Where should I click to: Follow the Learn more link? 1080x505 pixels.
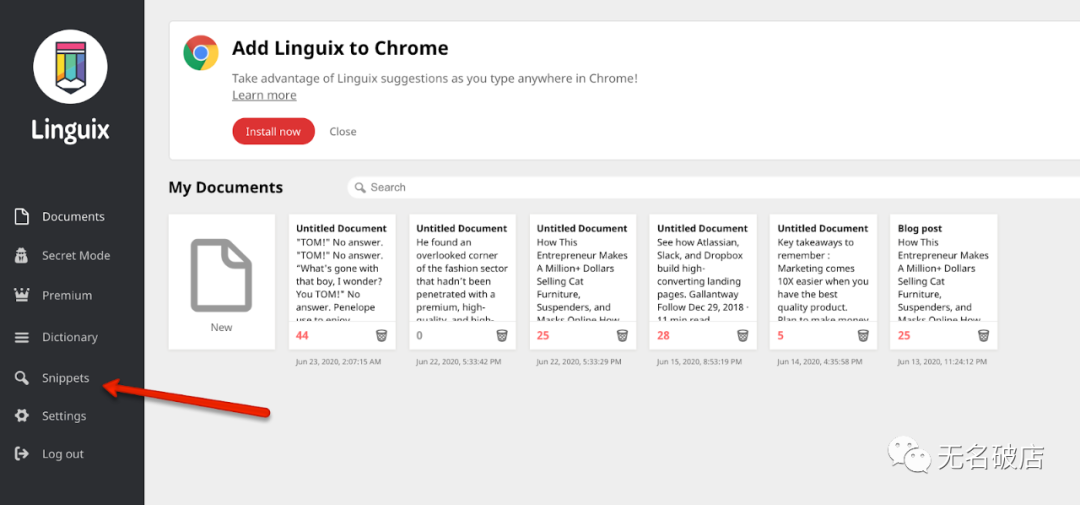[264, 95]
